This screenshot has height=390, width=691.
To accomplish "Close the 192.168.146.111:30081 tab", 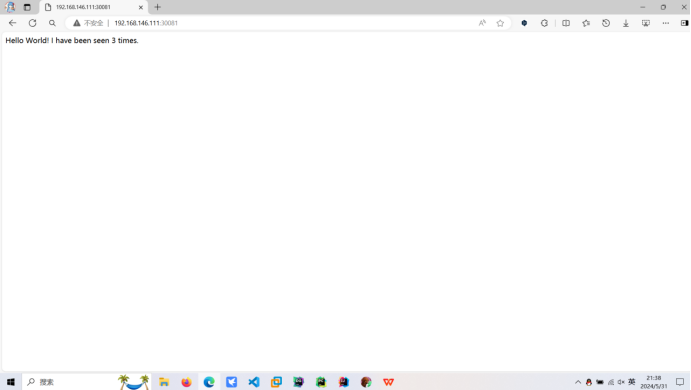I will point(141,7).
